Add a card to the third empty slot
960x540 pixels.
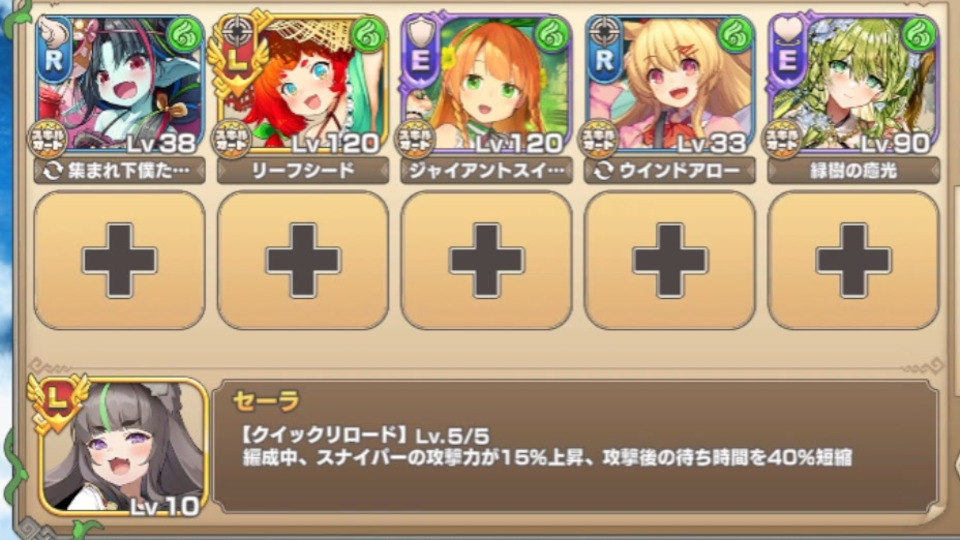486,260
